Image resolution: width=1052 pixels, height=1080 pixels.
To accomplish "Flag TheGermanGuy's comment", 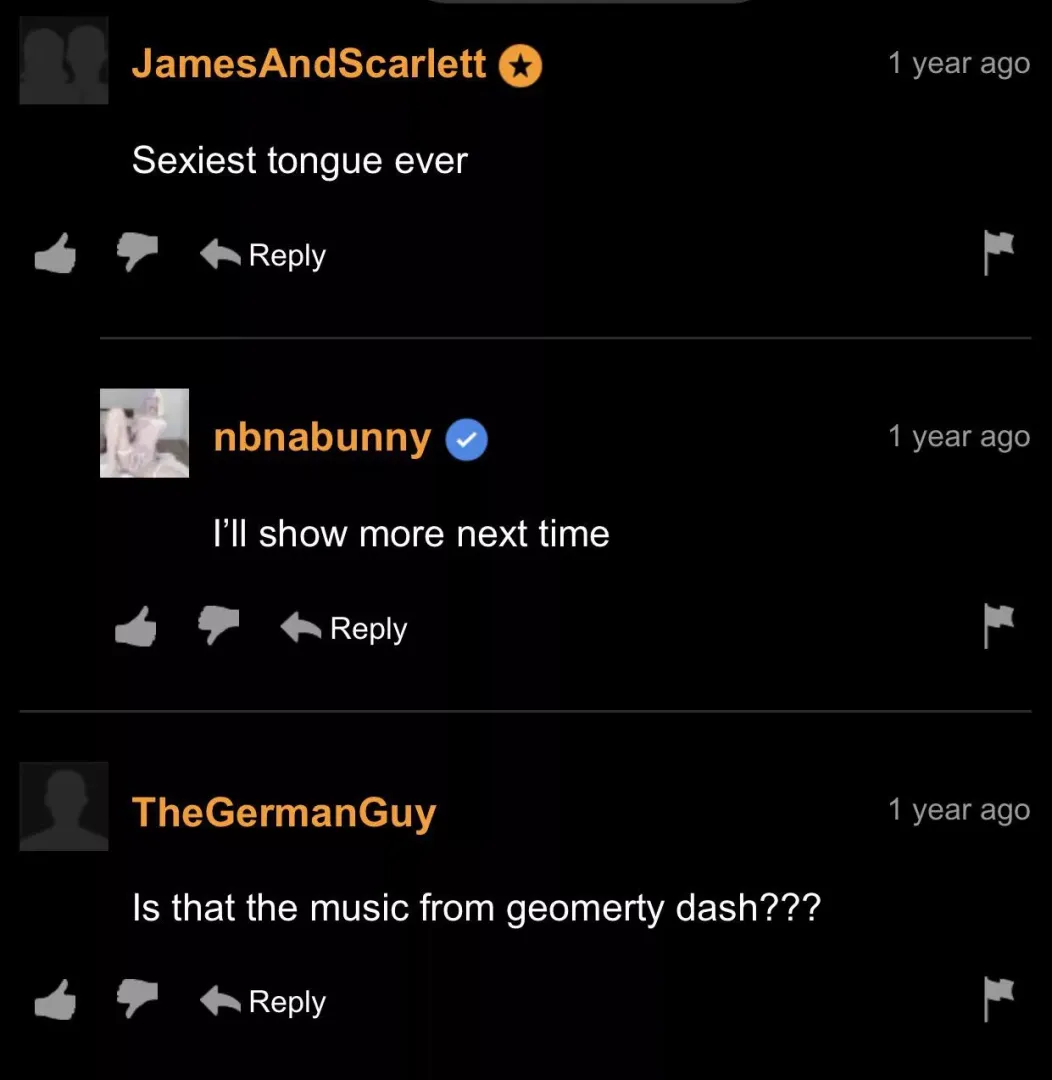I will pyautogui.click(x=998, y=999).
